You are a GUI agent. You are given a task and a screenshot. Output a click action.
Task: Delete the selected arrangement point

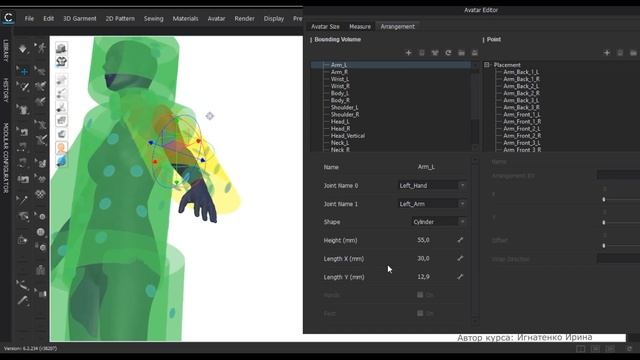pyautogui.click(x=620, y=53)
